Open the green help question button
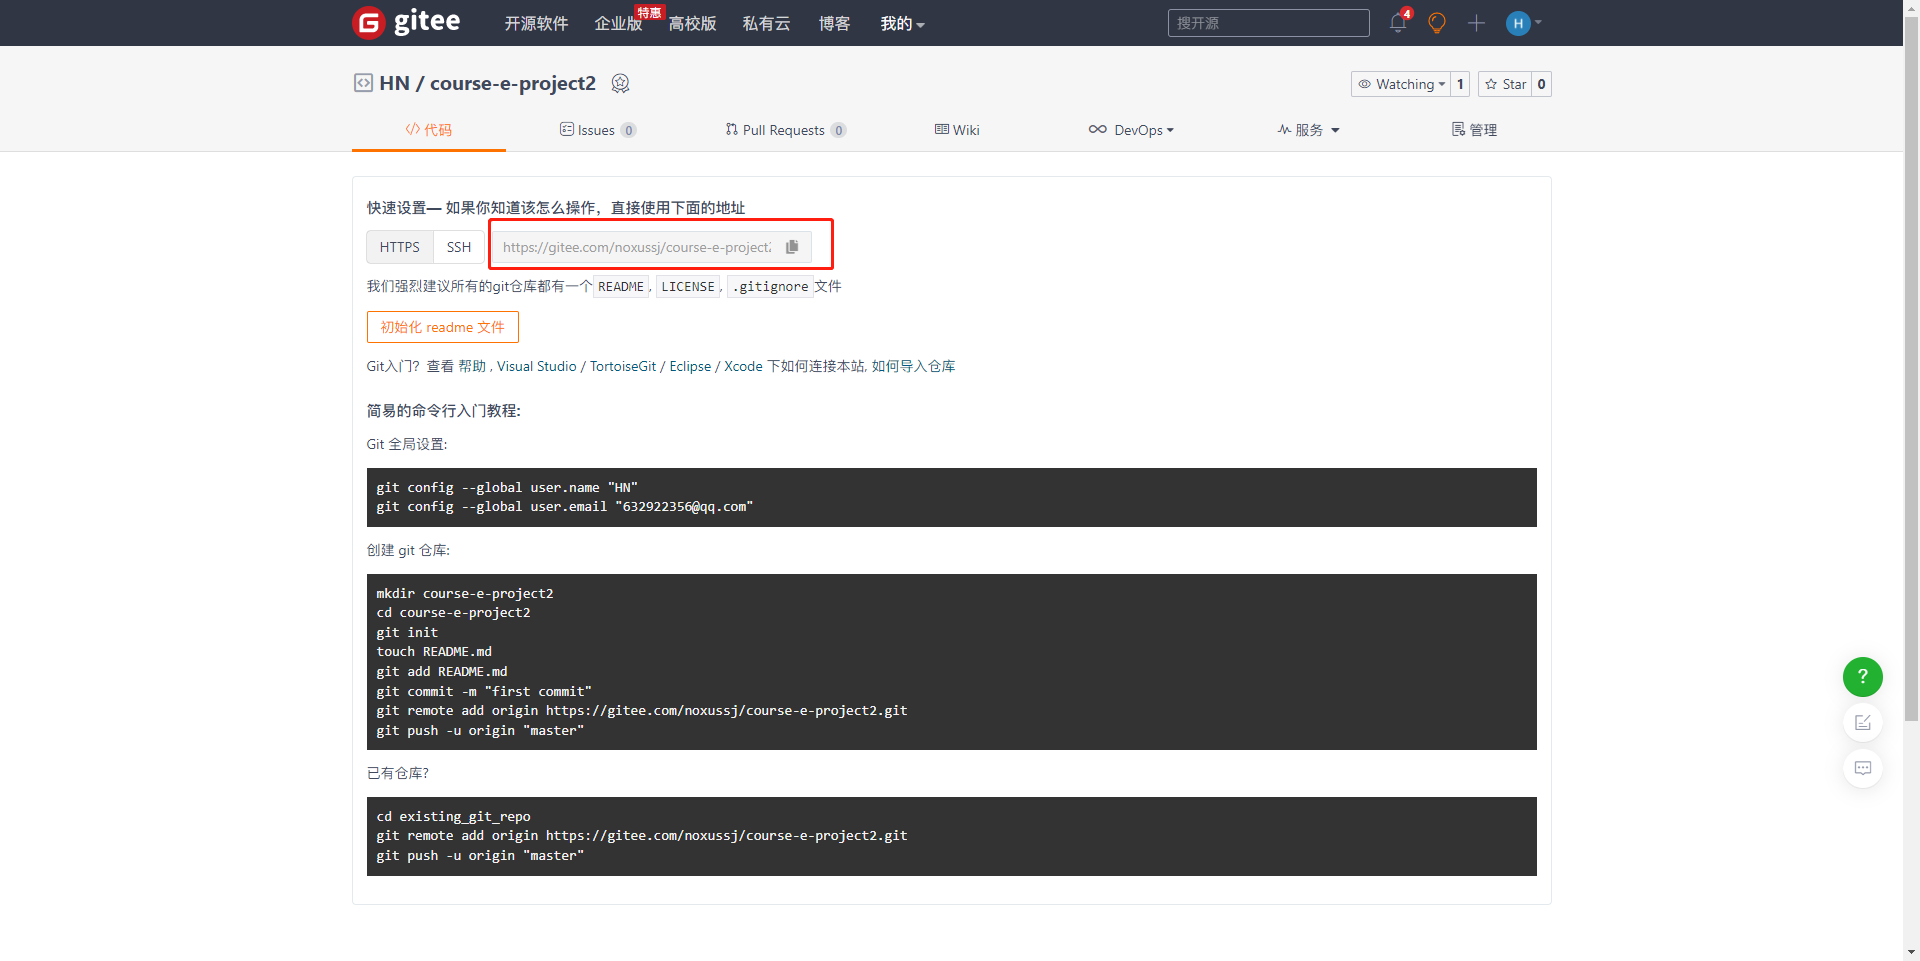The image size is (1920, 961). coord(1862,677)
